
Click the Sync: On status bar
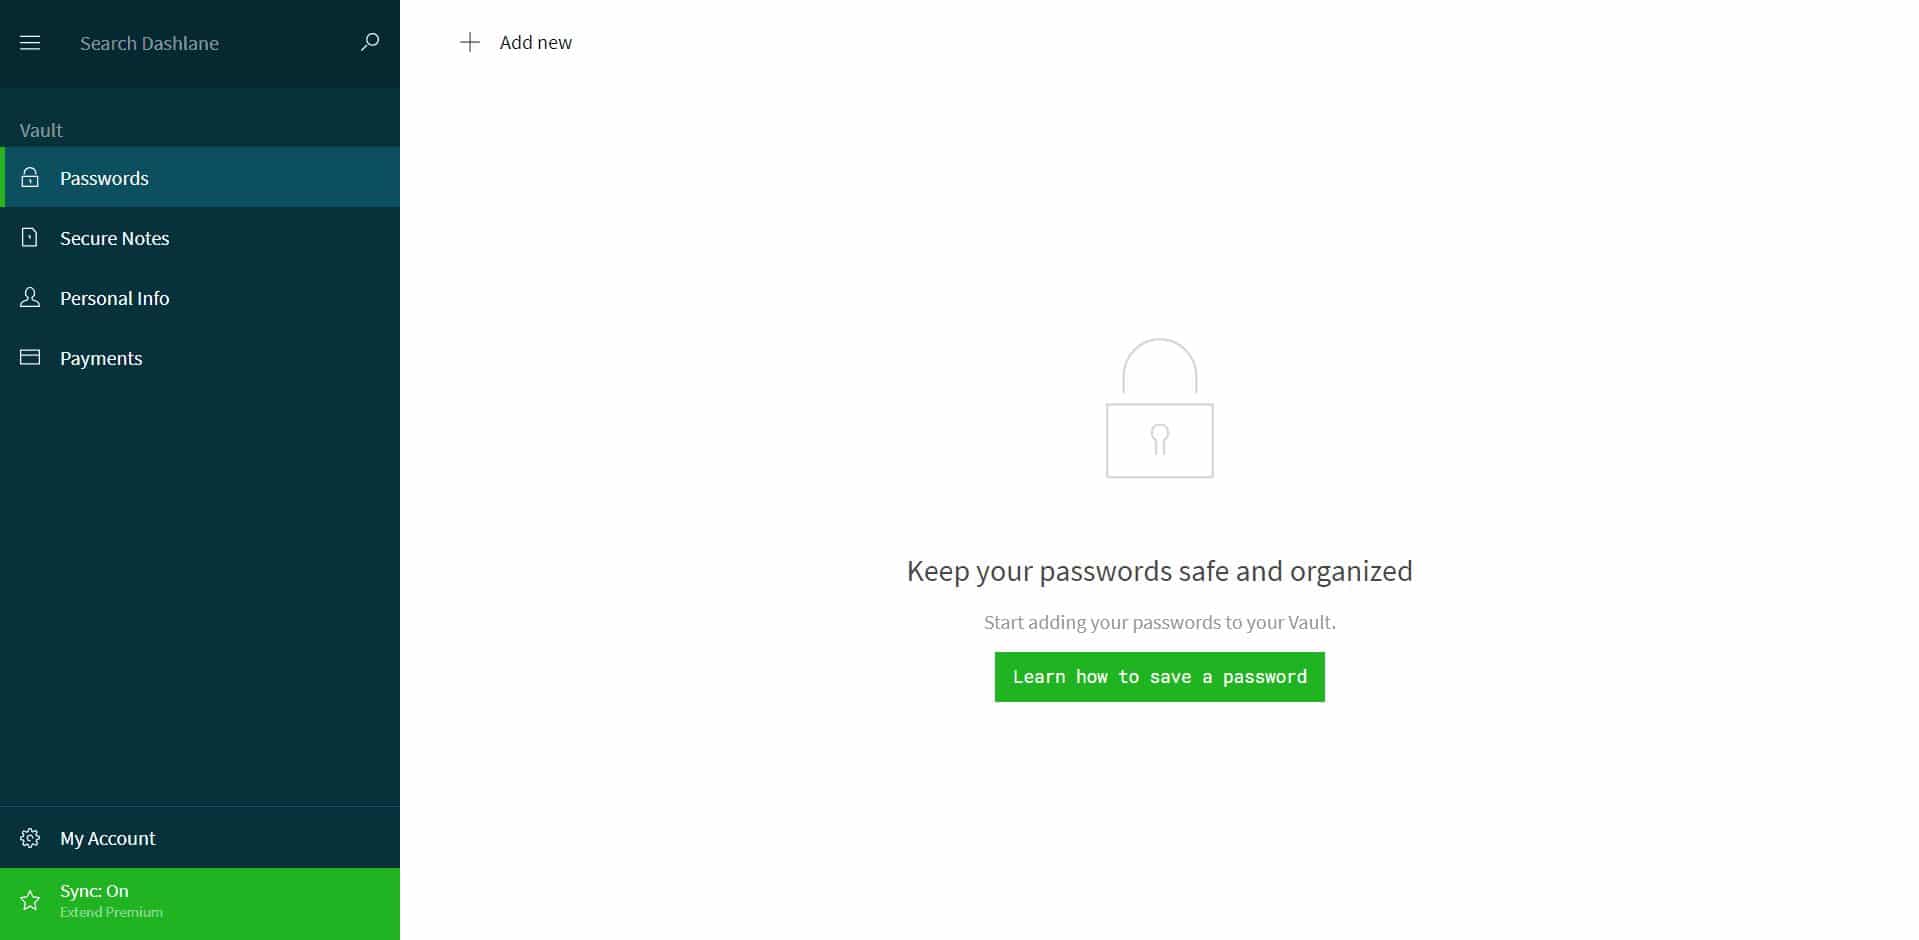[200, 903]
